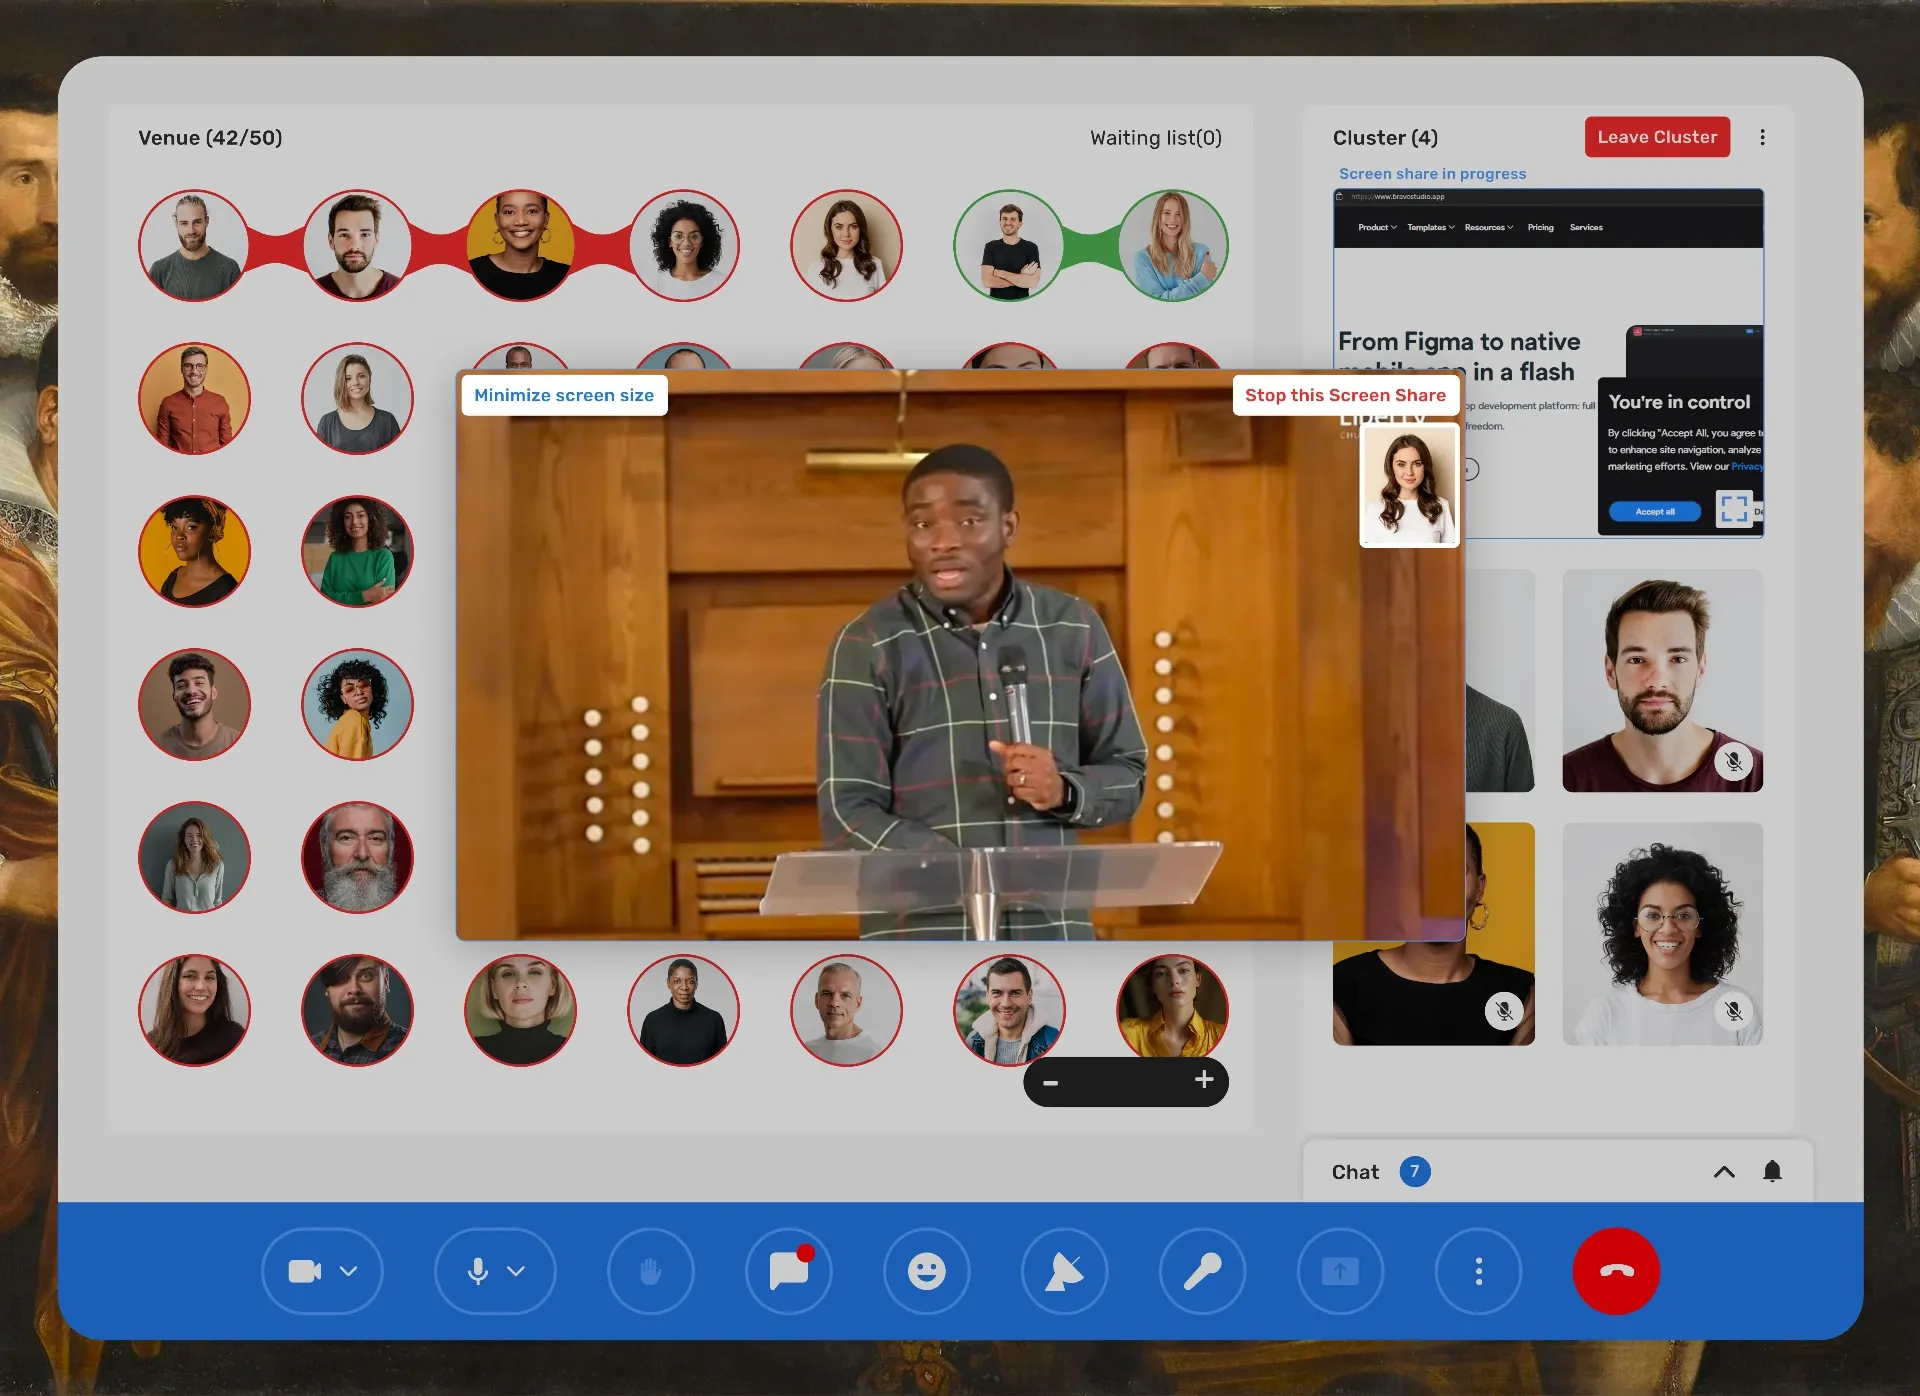The width and height of the screenshot is (1920, 1396).
Task: Click the camera icon in bottom toolbar
Action: pos(304,1271)
